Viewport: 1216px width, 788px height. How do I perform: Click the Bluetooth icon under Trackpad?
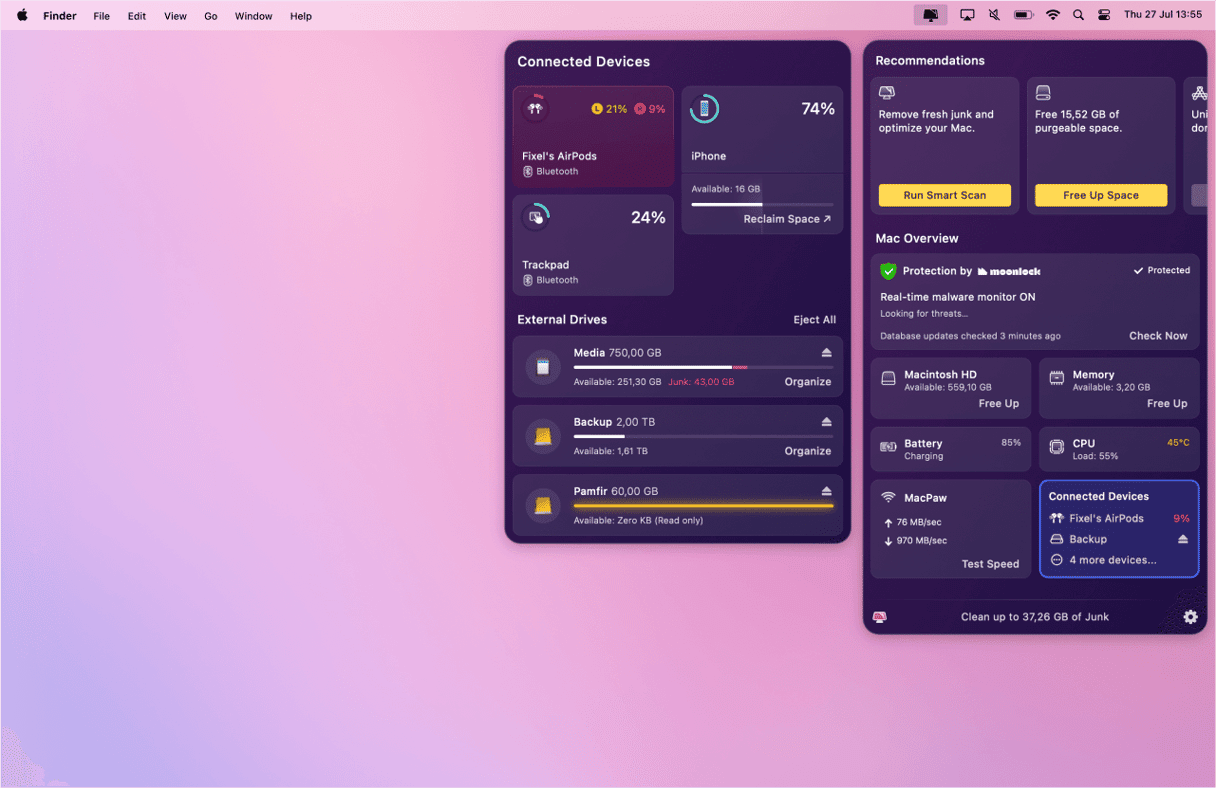point(528,281)
